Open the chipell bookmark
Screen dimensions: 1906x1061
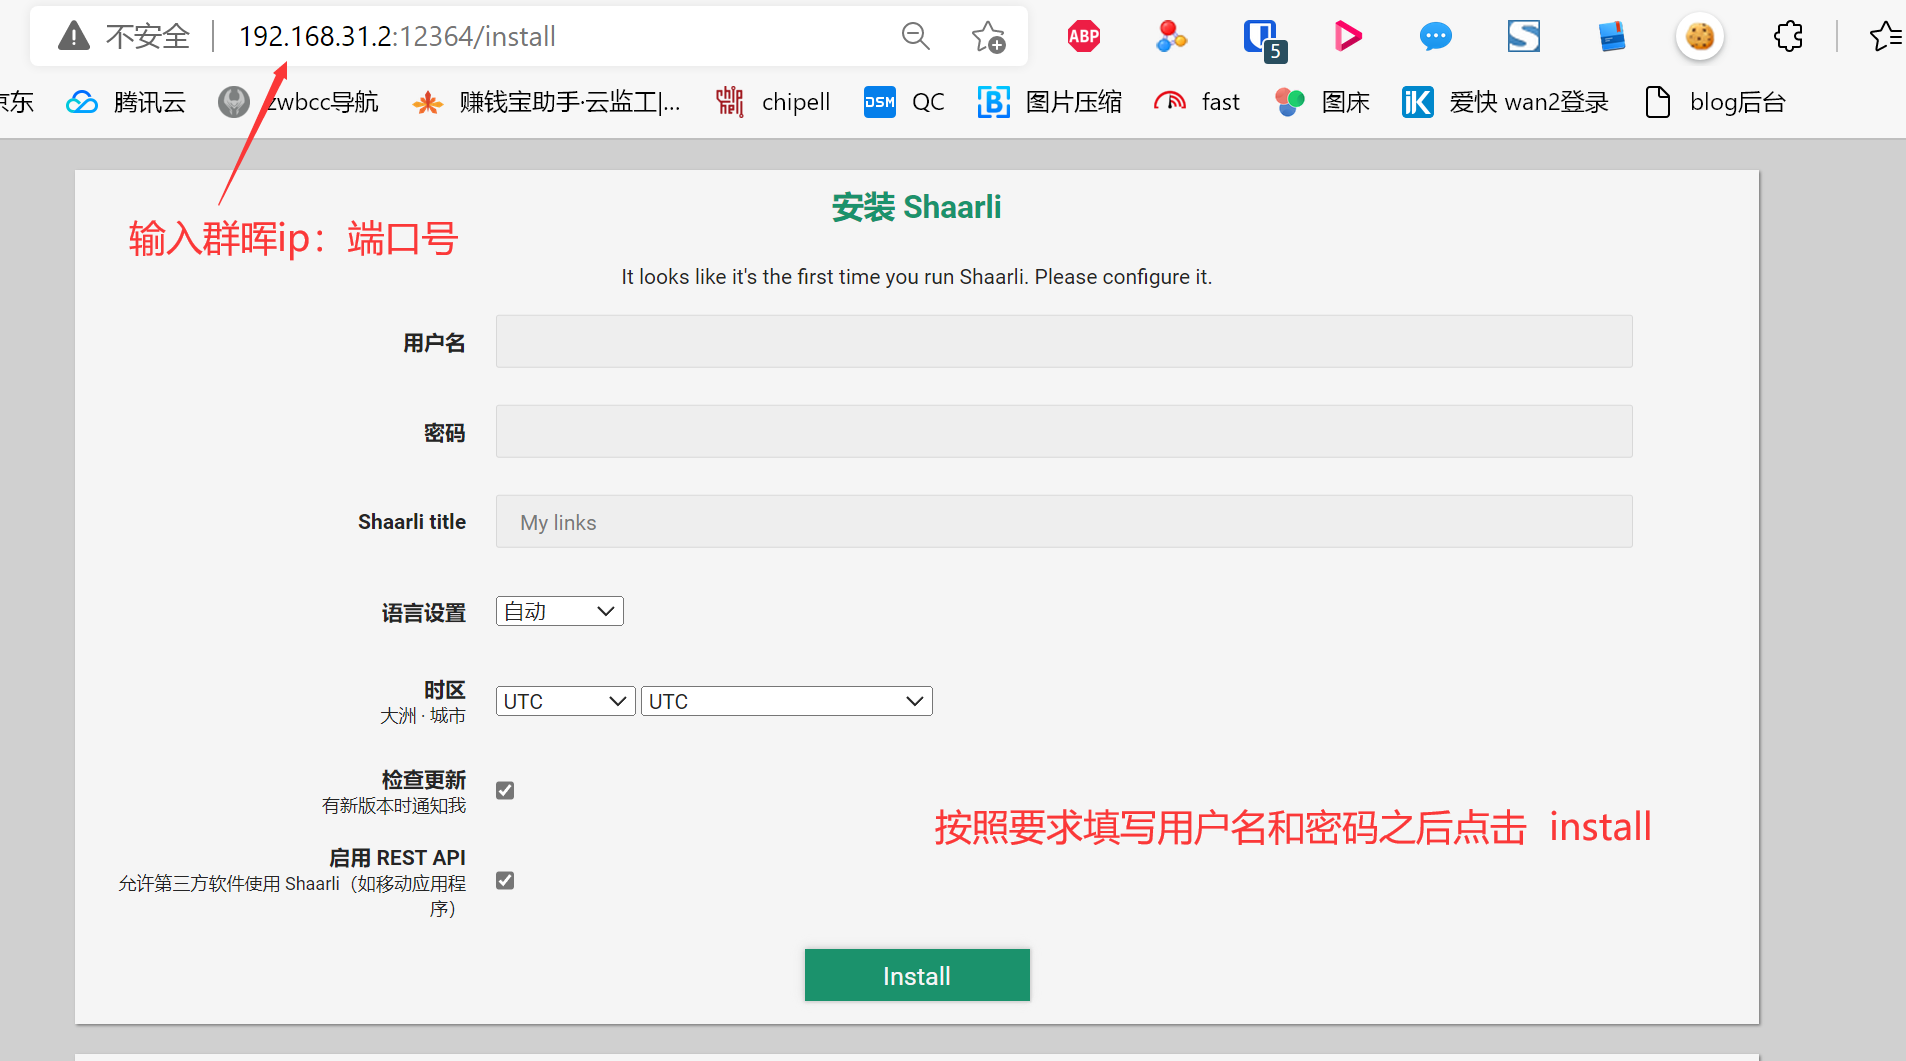point(773,102)
